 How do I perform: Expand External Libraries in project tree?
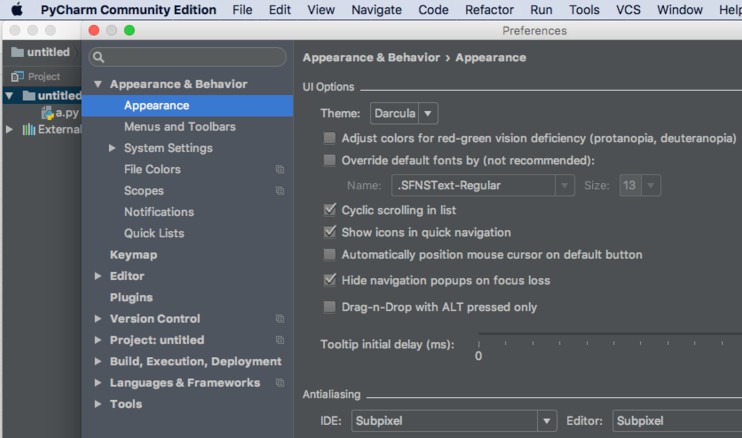click(9, 129)
